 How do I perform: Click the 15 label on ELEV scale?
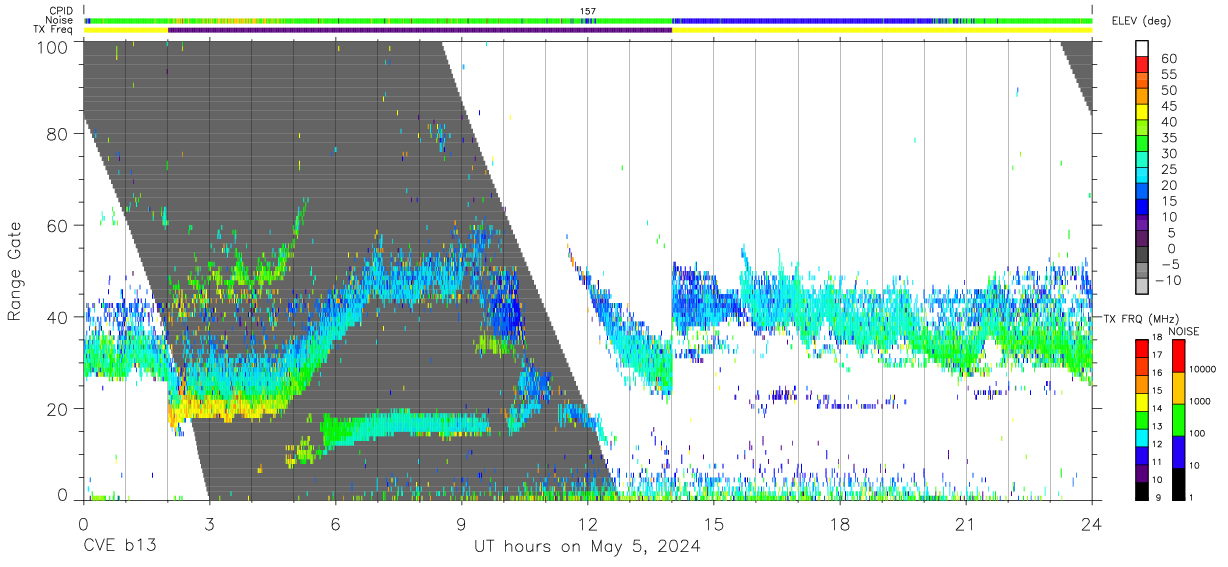[x=1168, y=201]
